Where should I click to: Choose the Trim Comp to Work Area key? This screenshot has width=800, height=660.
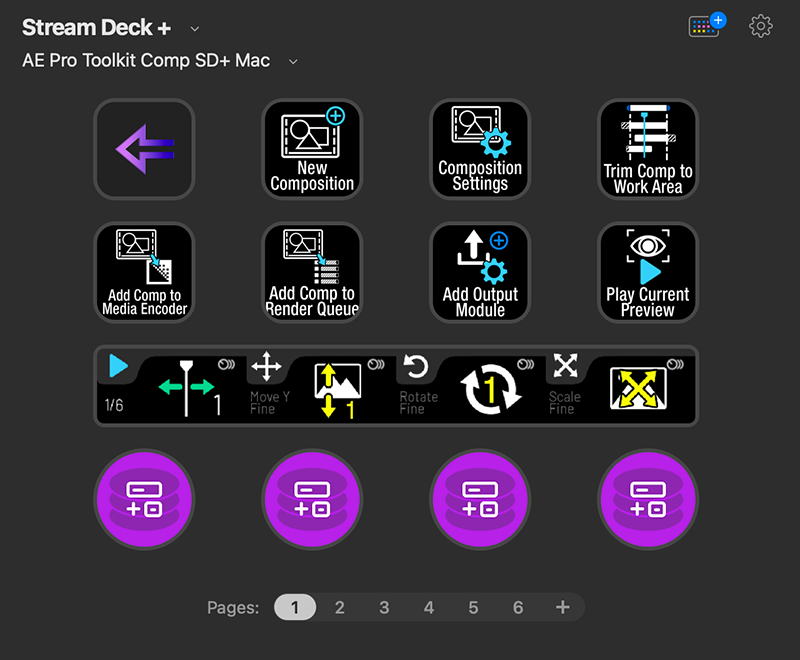tap(648, 149)
